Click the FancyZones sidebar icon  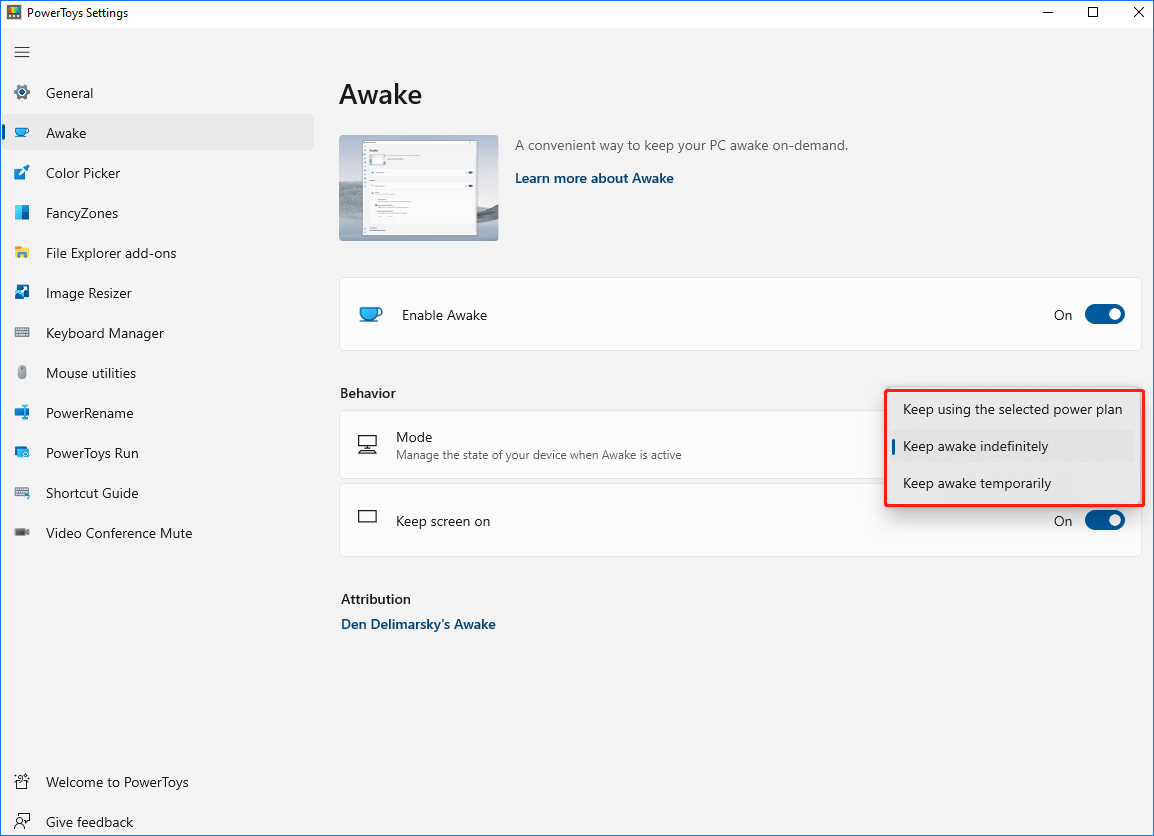pos(22,213)
